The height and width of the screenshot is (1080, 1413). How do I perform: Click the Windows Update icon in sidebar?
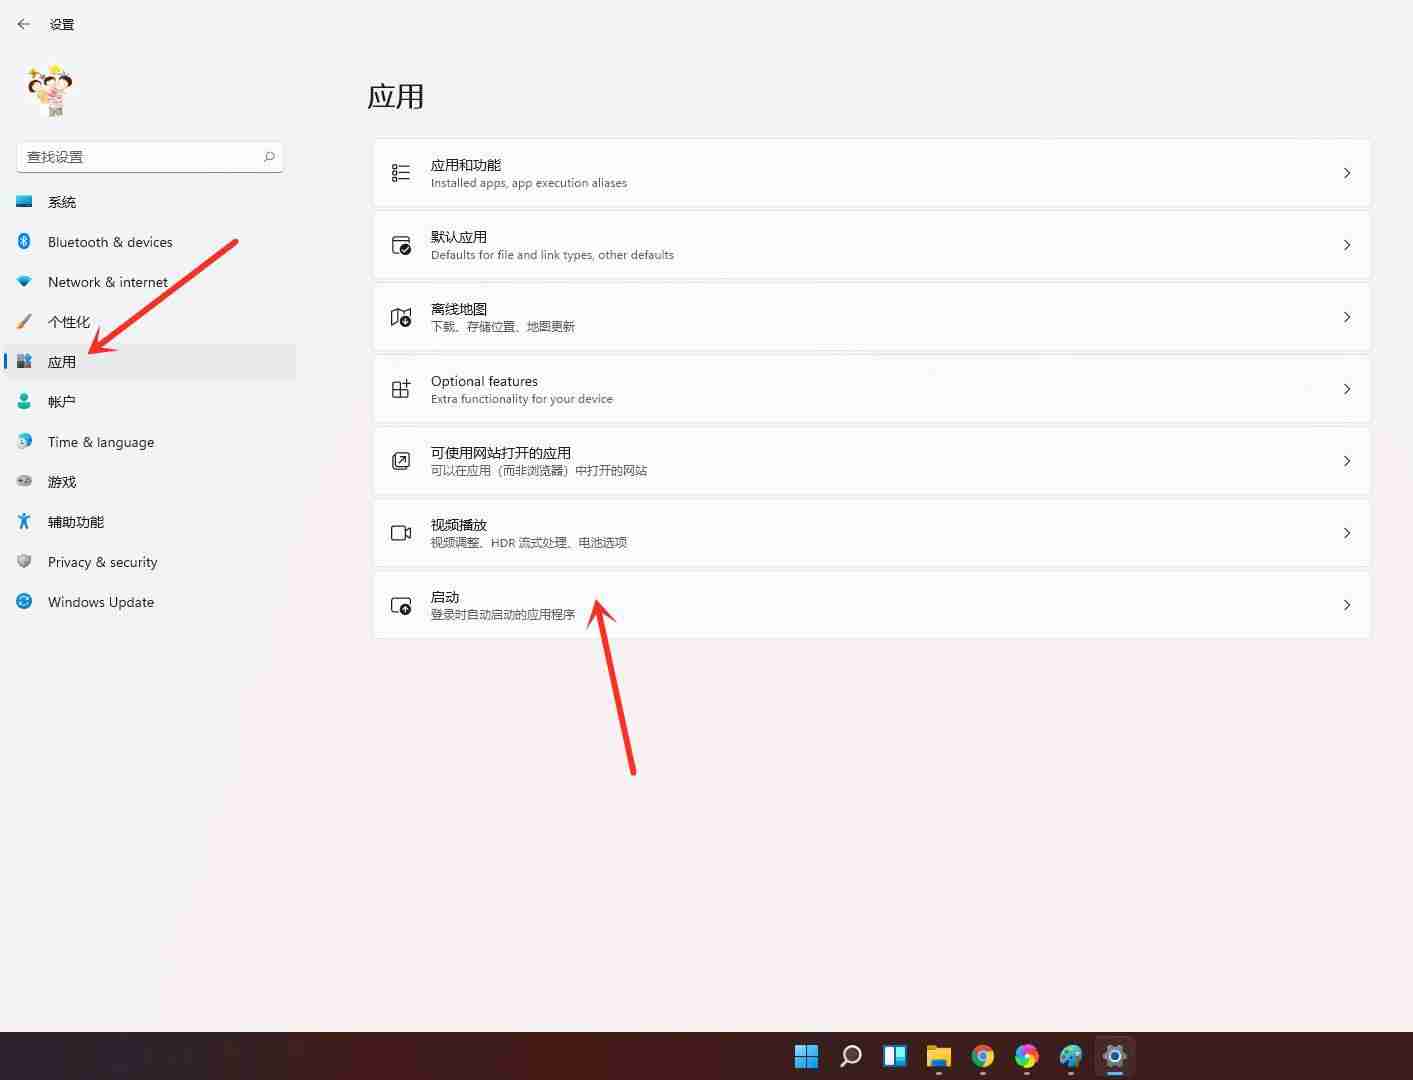(24, 601)
